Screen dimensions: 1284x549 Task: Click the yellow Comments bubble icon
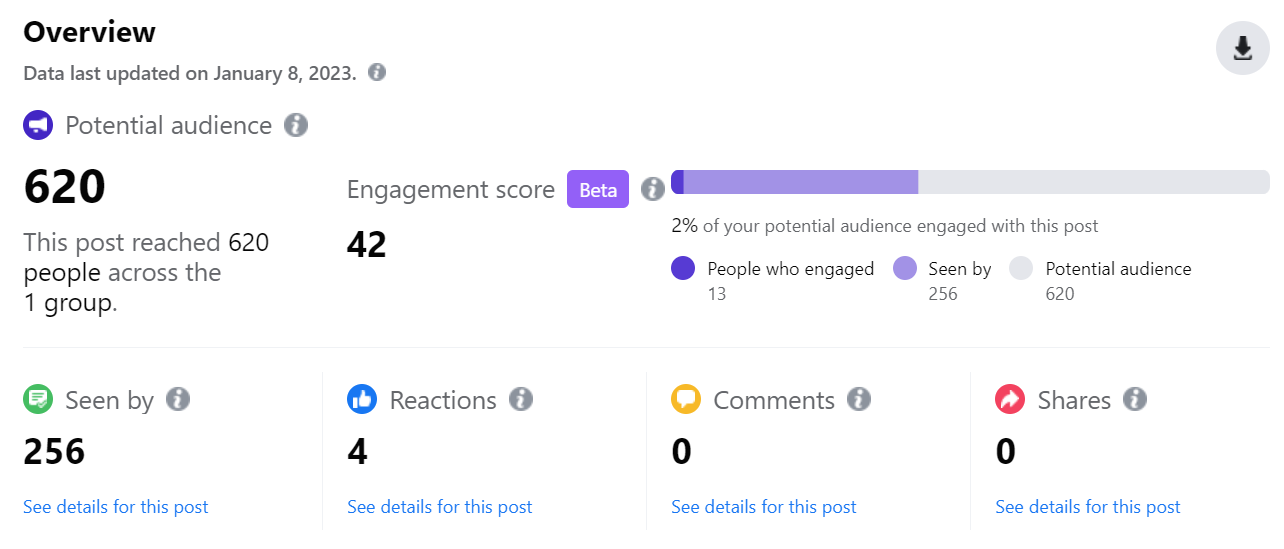coord(686,400)
